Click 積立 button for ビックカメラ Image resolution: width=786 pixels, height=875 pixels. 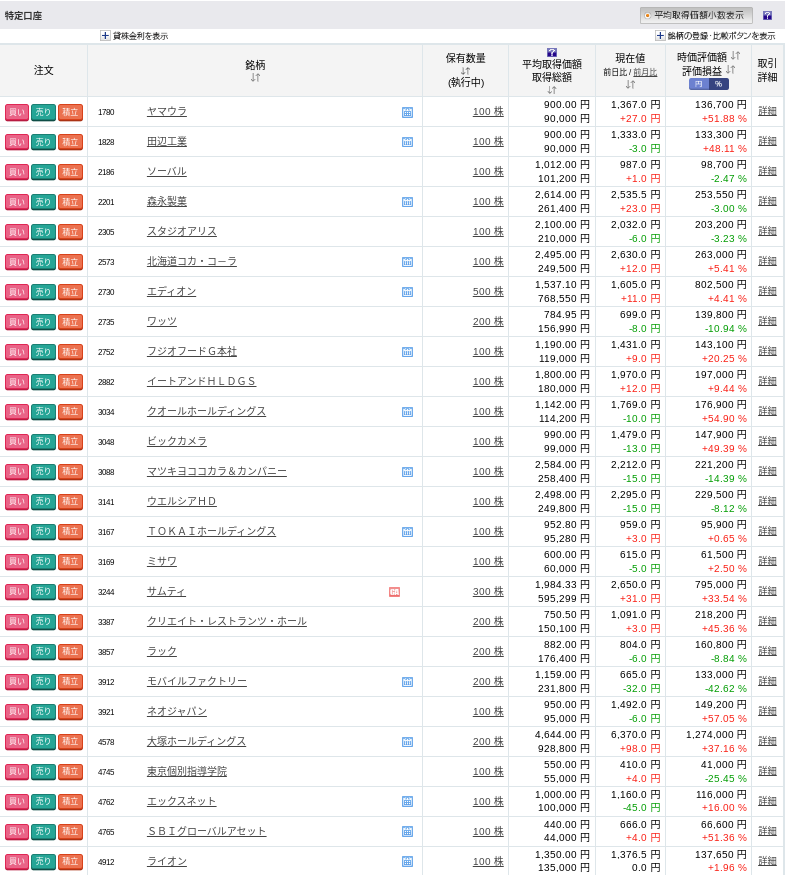click(x=70, y=442)
